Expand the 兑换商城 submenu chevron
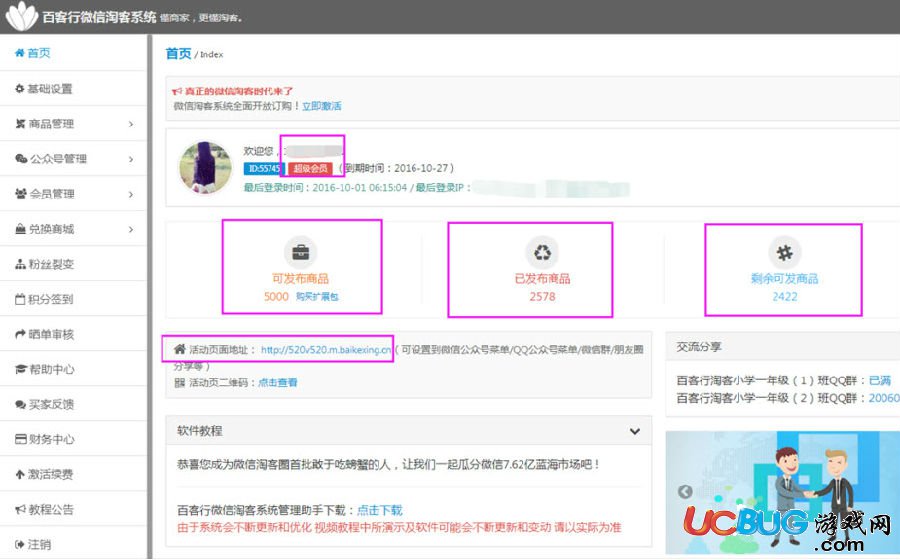Screen dimensions: 900x560 131,229
